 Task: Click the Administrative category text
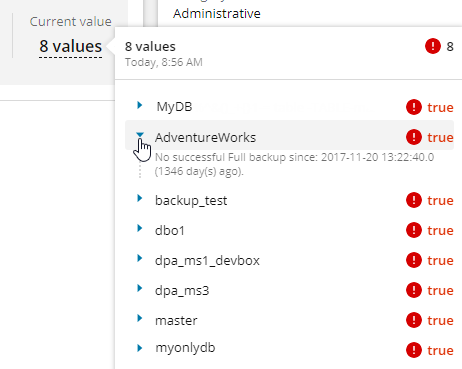click(x=217, y=14)
